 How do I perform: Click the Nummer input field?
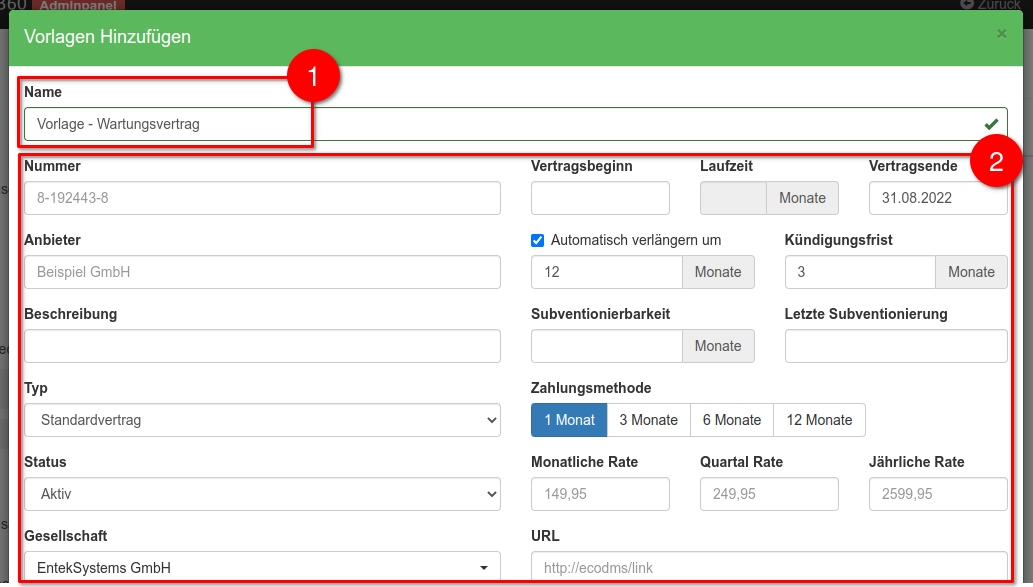[x=262, y=198]
